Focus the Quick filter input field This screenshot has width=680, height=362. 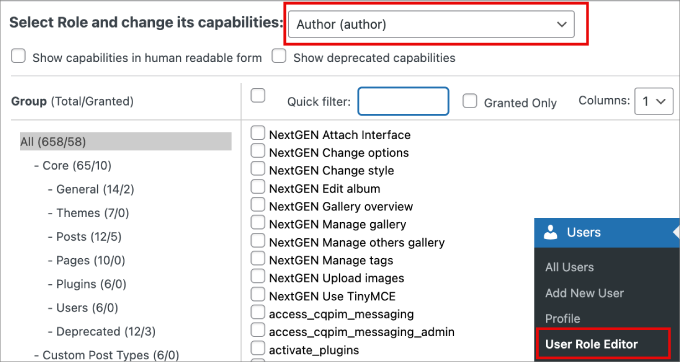click(403, 101)
